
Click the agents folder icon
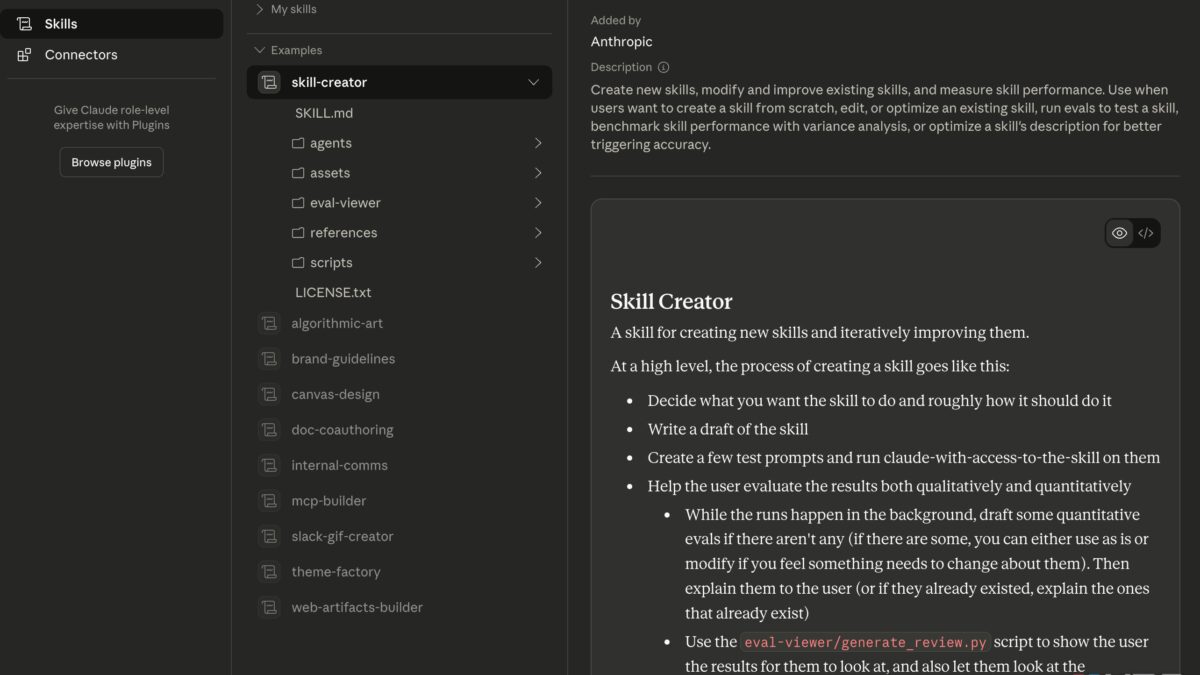298,144
